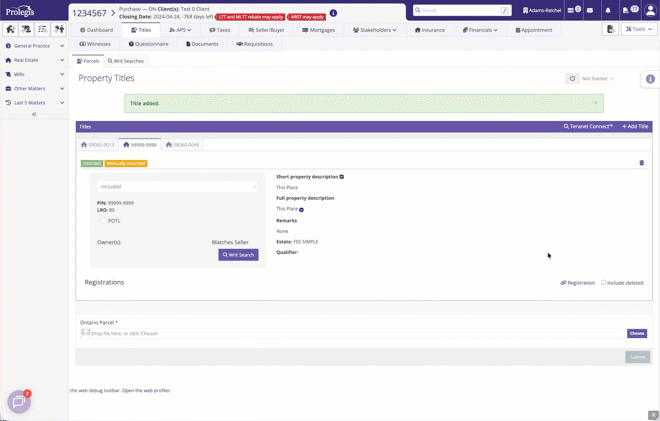Expand General Practice in sidebar
Screen dimensions: 660x421
(35, 46)
